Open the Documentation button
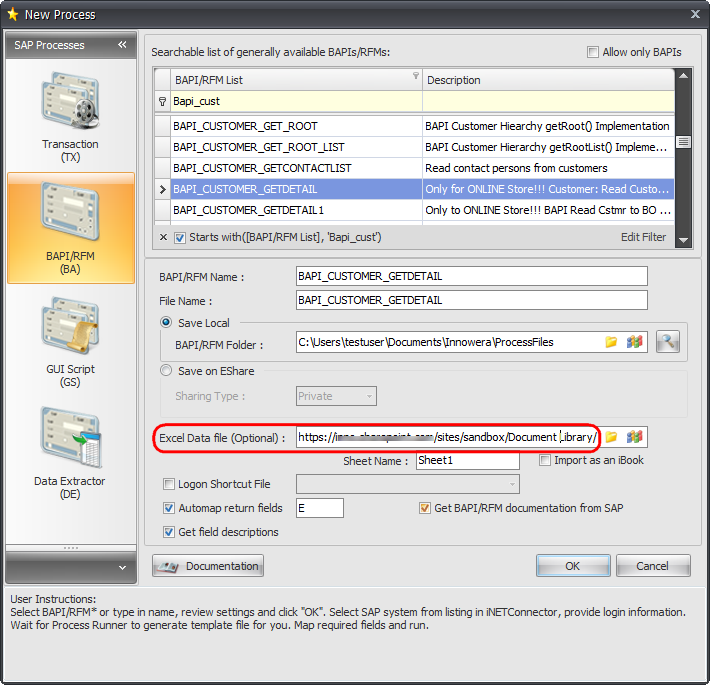Viewport: 710px width, 685px height. [208, 566]
